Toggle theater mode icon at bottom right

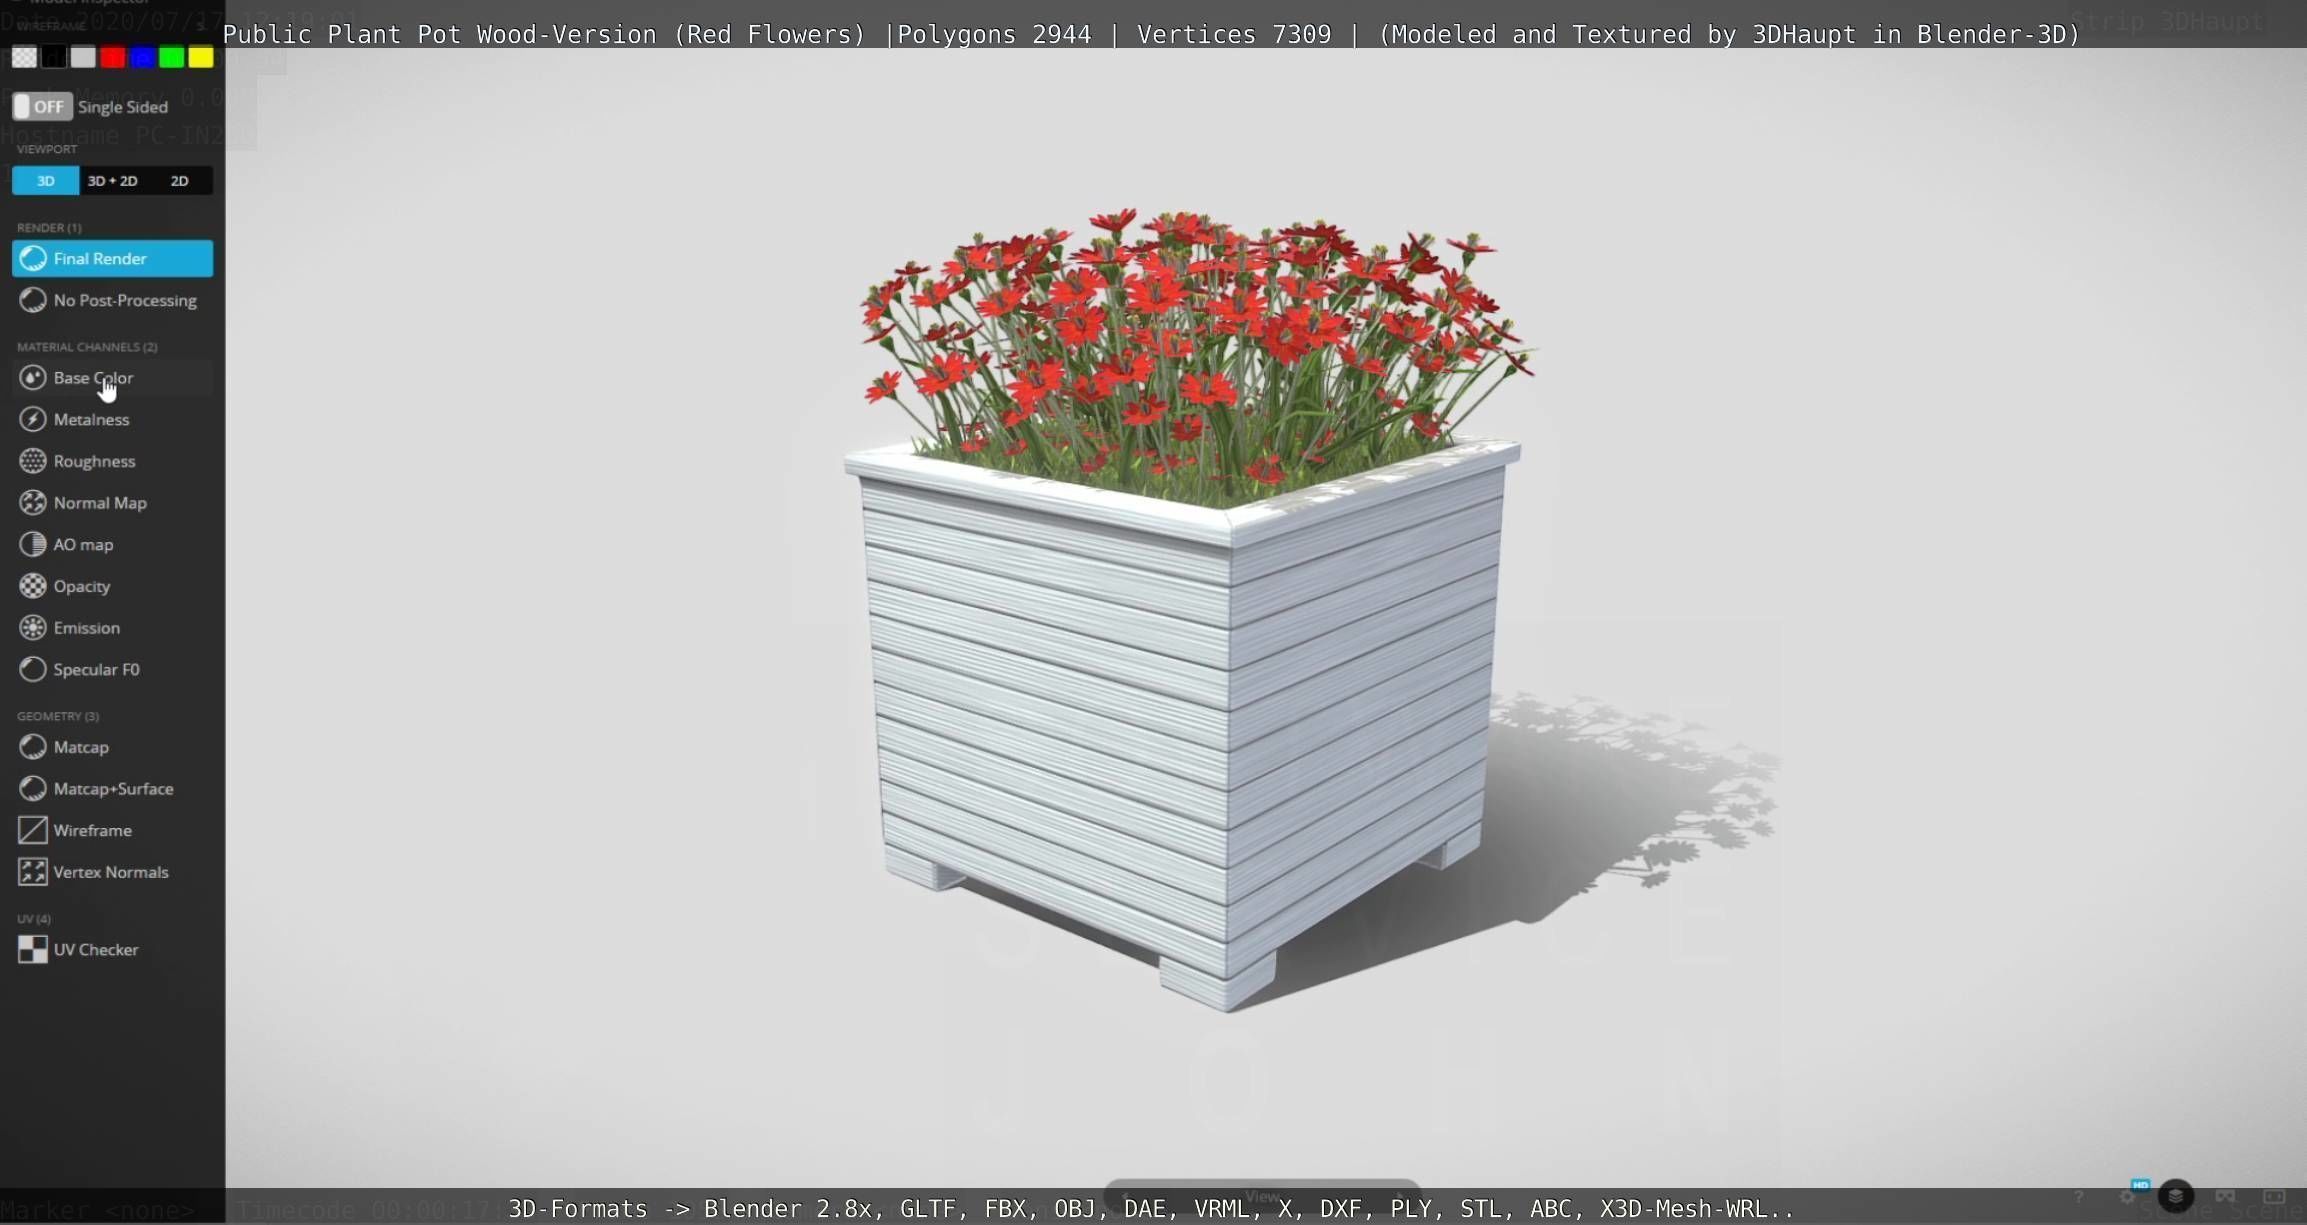coord(2274,1197)
